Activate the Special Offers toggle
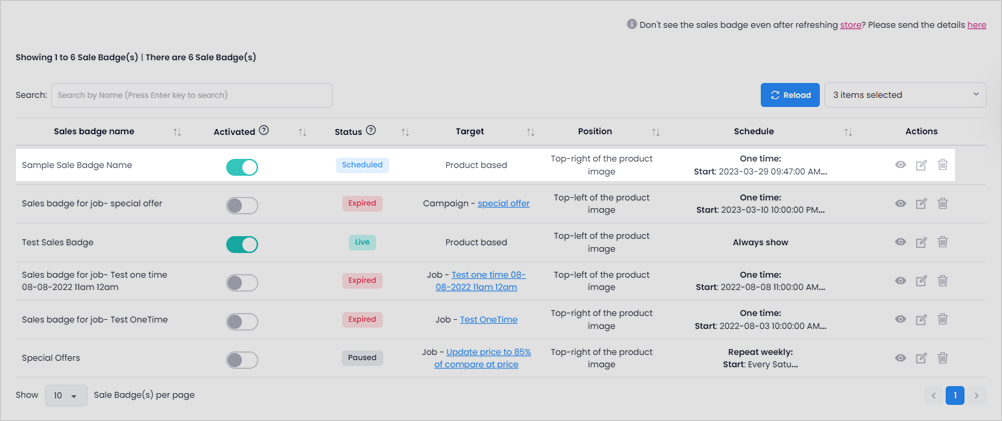This screenshot has width=1002, height=421. [x=242, y=360]
